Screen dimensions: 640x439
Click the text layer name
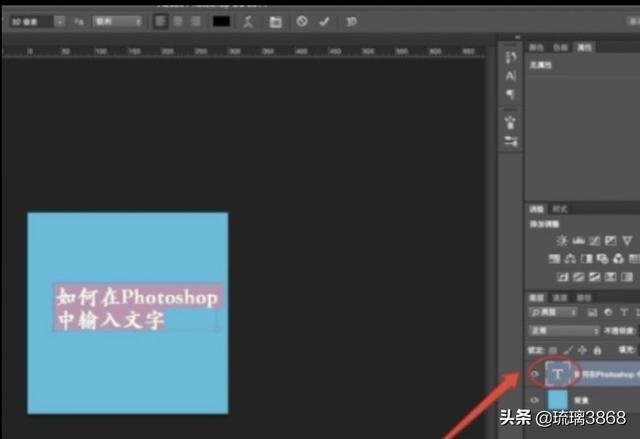pos(608,374)
